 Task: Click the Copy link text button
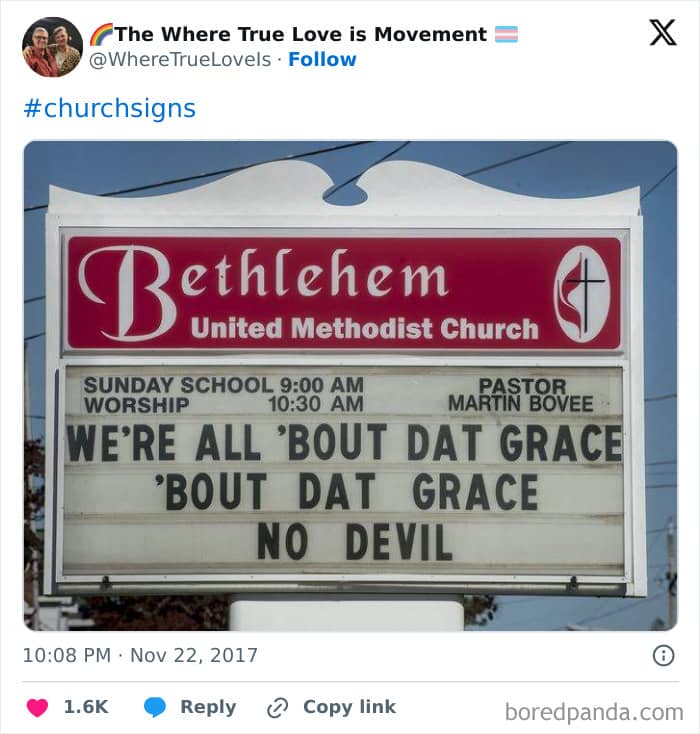point(349,707)
